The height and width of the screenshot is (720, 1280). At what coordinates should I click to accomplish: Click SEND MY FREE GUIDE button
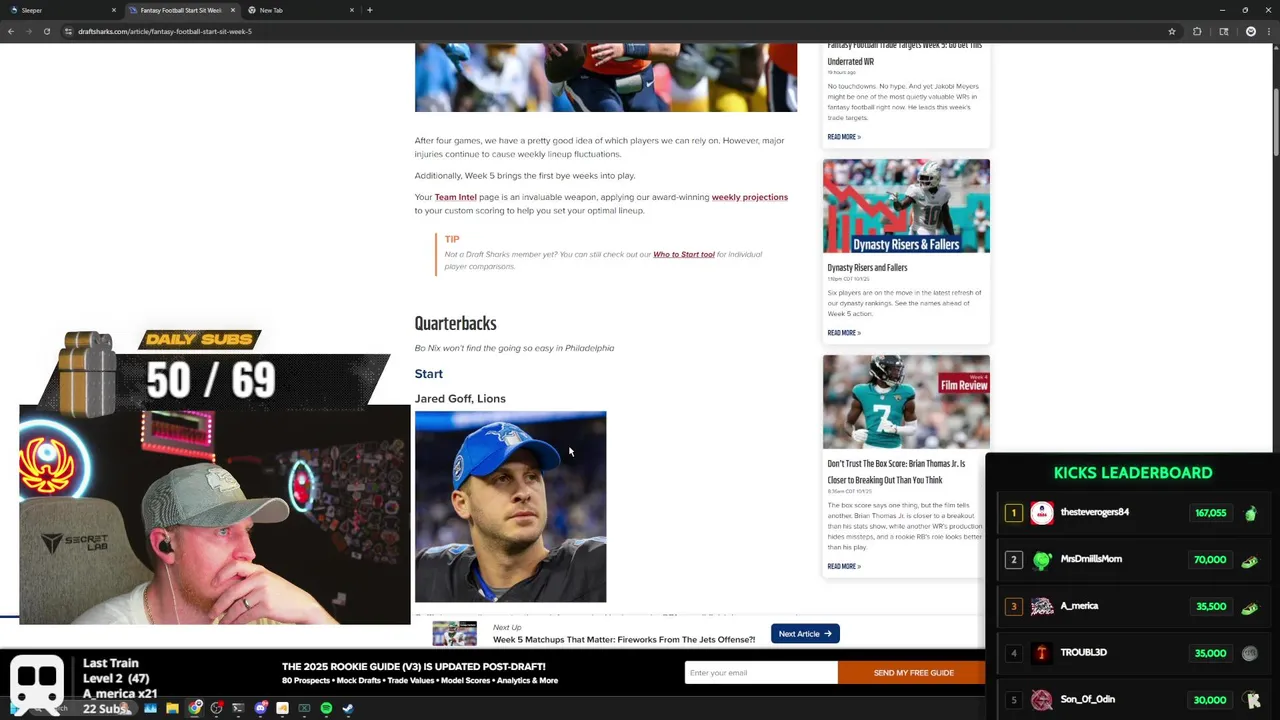(913, 673)
